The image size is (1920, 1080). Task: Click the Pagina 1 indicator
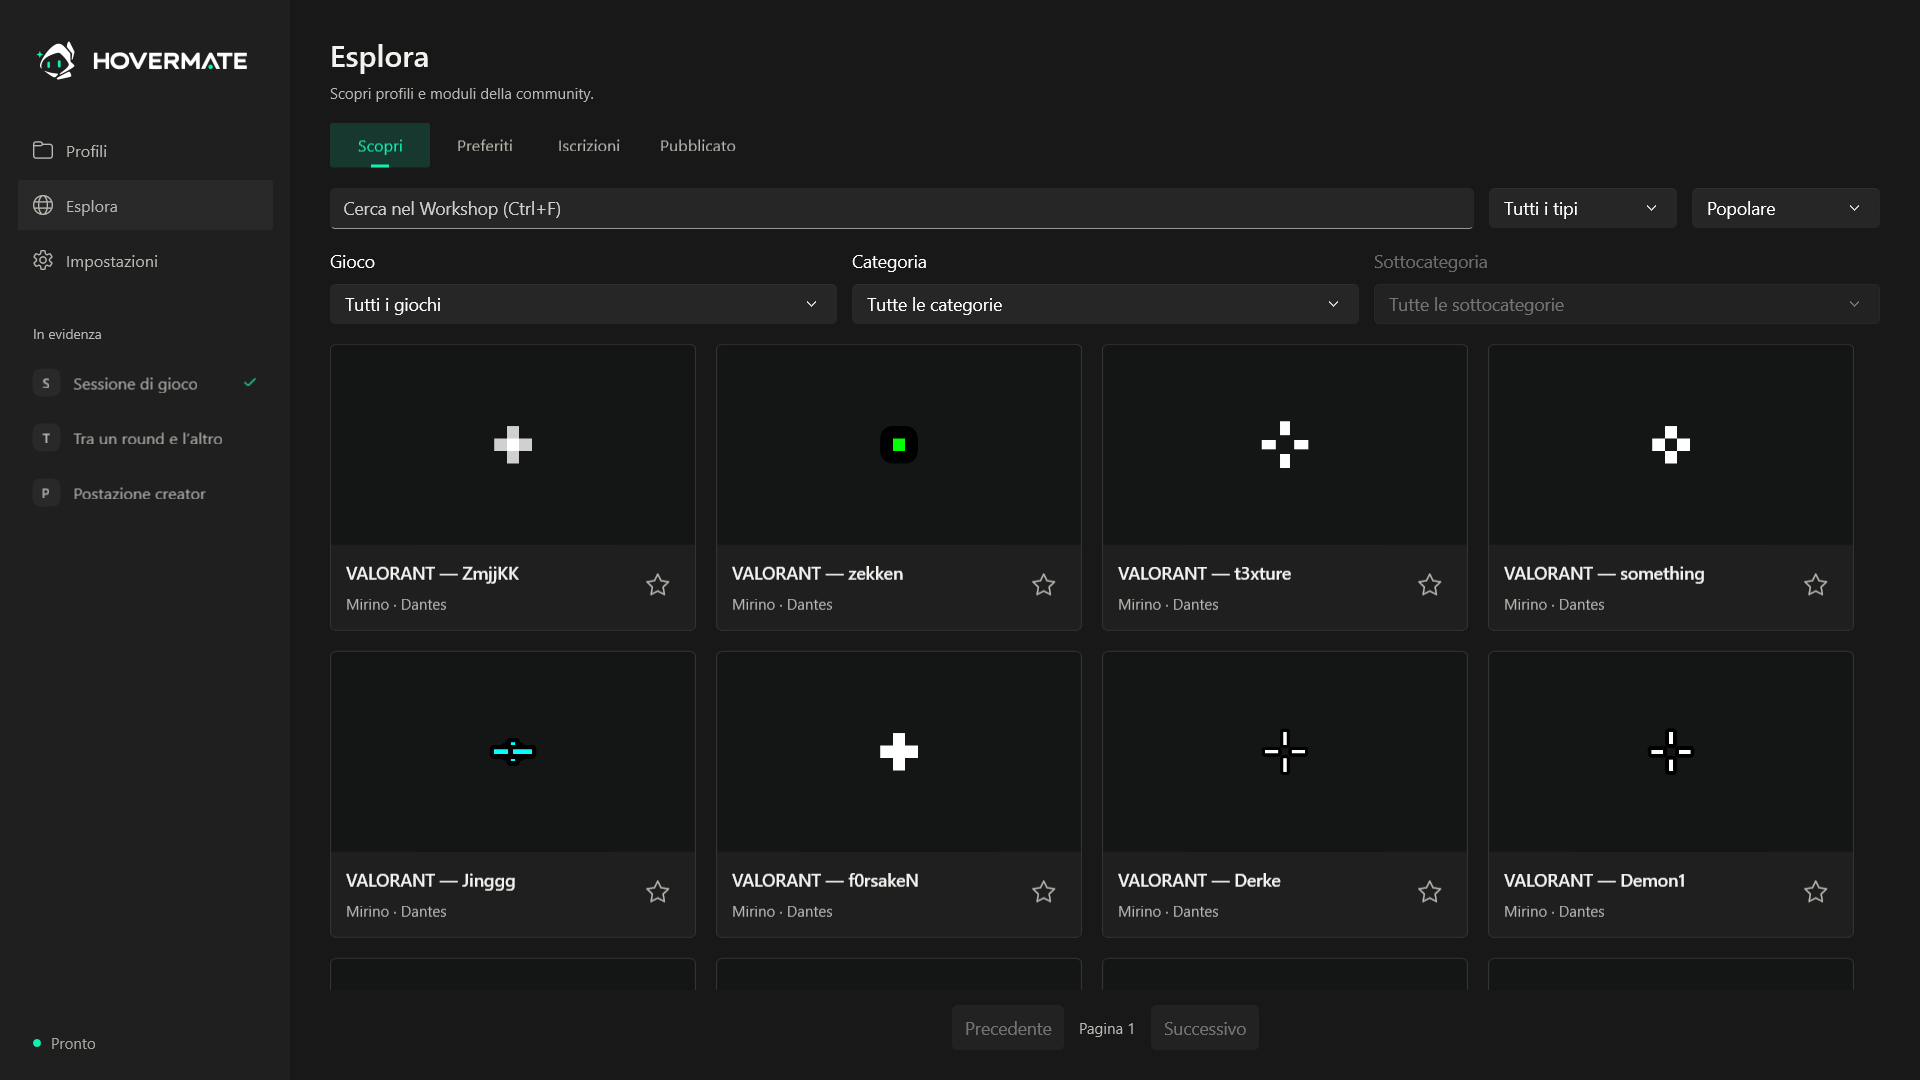click(1106, 1028)
